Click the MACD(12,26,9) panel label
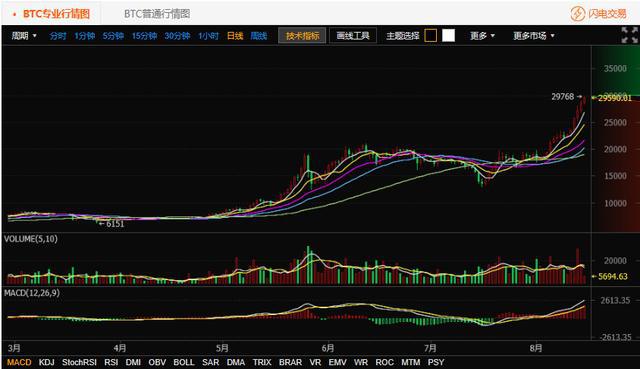Viewport: 640px width, 369px height. (x=32, y=293)
